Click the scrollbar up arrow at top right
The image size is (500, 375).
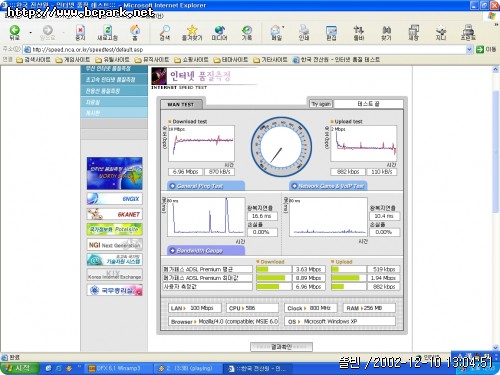[495, 70]
